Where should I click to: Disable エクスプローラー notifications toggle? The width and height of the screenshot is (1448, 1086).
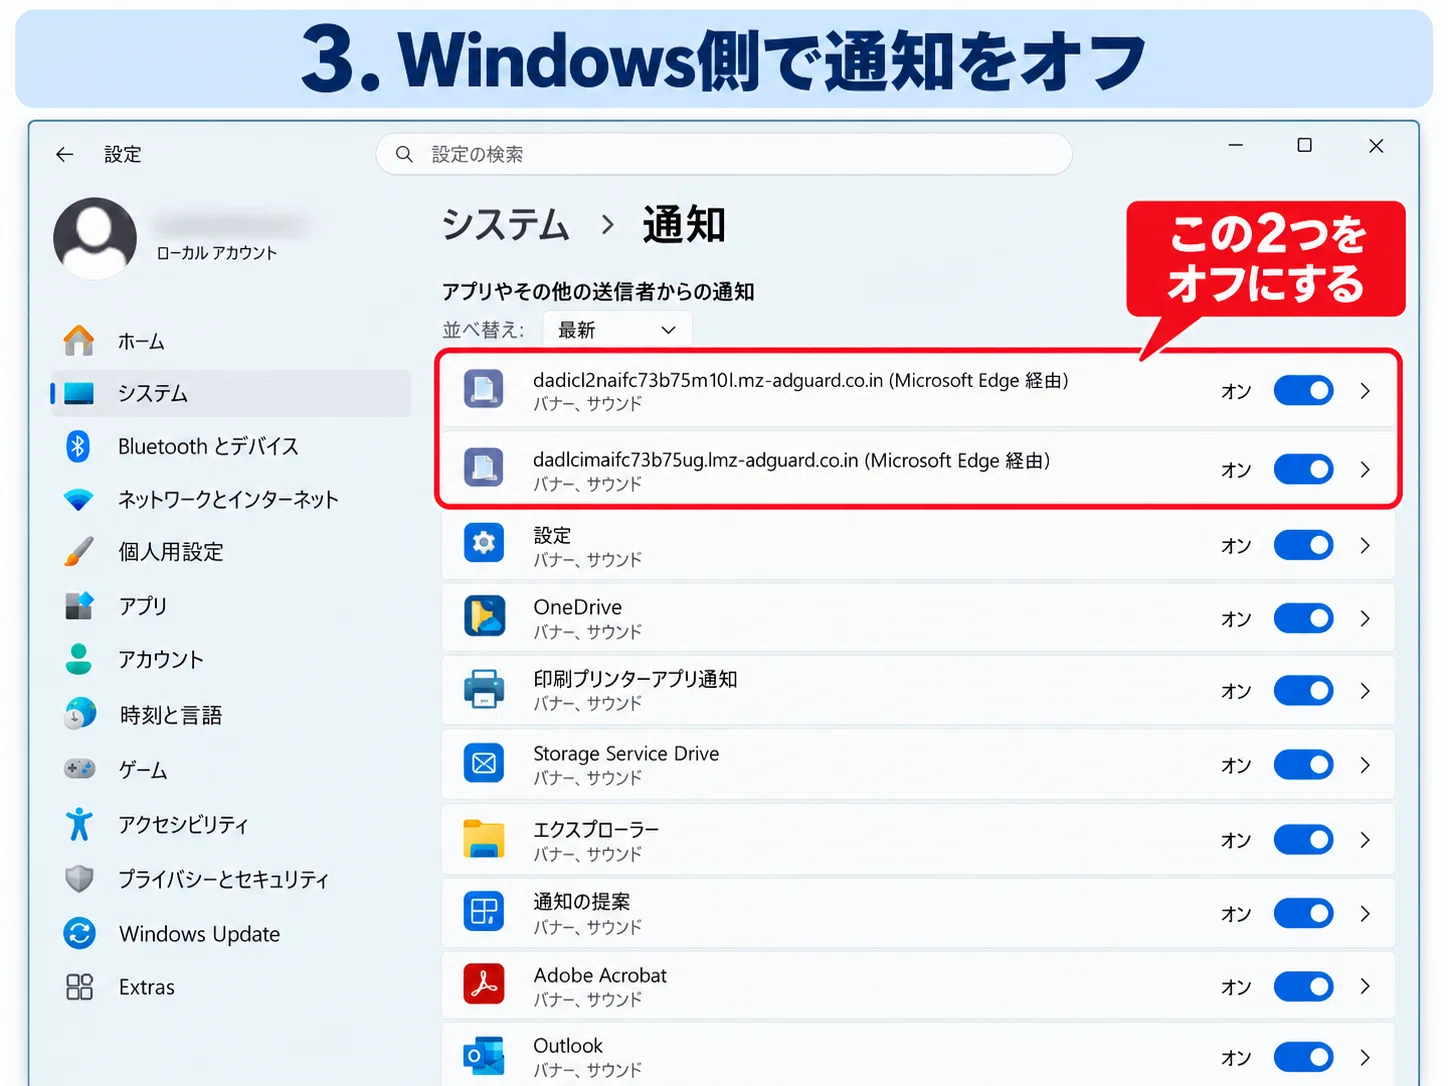(x=1303, y=840)
